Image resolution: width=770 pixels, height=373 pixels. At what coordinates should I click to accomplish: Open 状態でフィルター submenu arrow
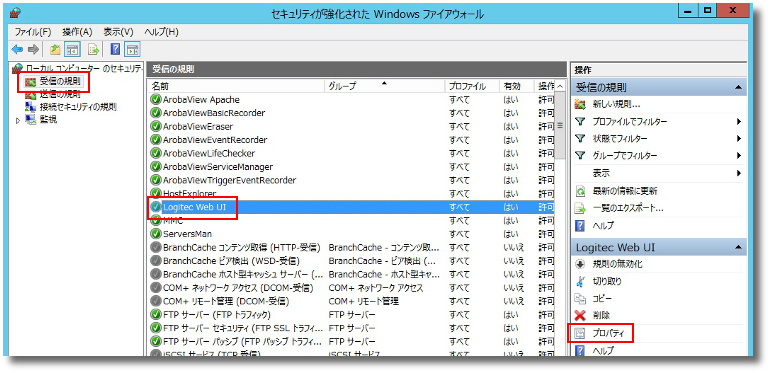(x=739, y=139)
